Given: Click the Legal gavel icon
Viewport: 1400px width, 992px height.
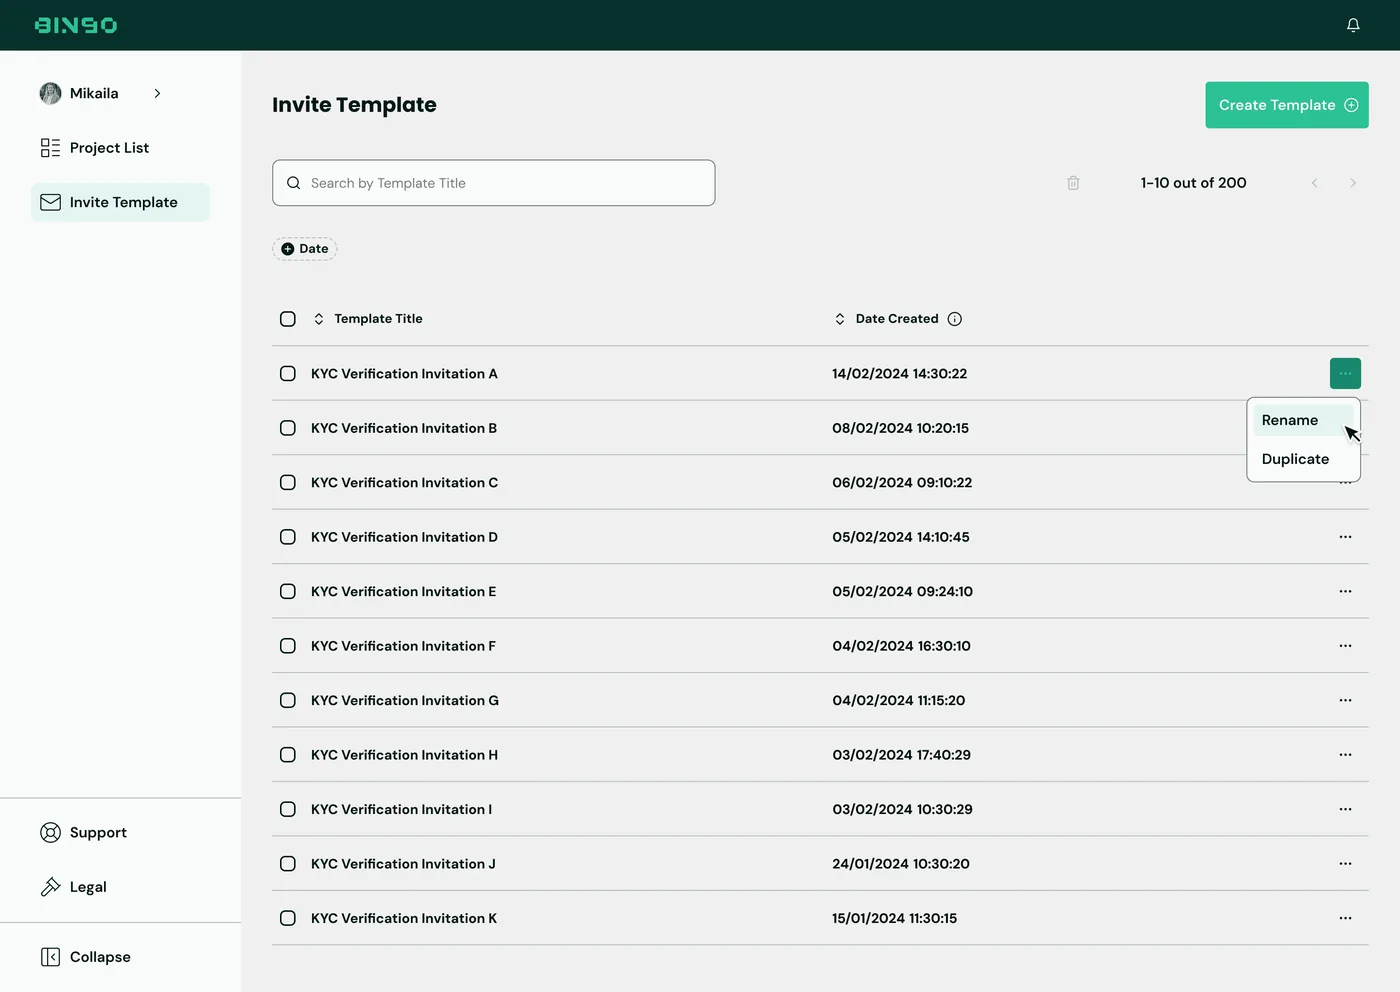Looking at the screenshot, I should pyautogui.click(x=50, y=887).
